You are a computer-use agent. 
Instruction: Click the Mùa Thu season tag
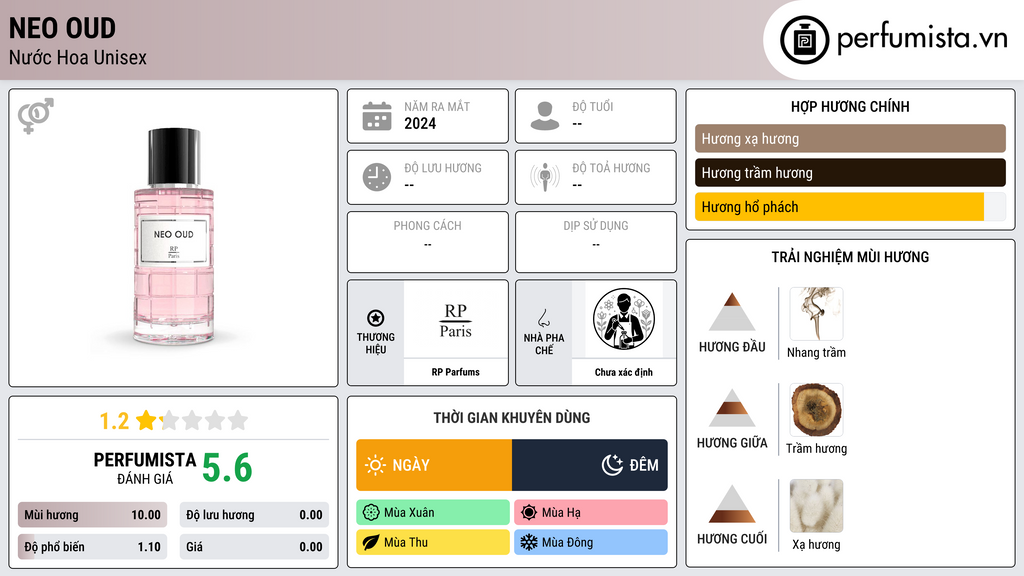coord(433,543)
